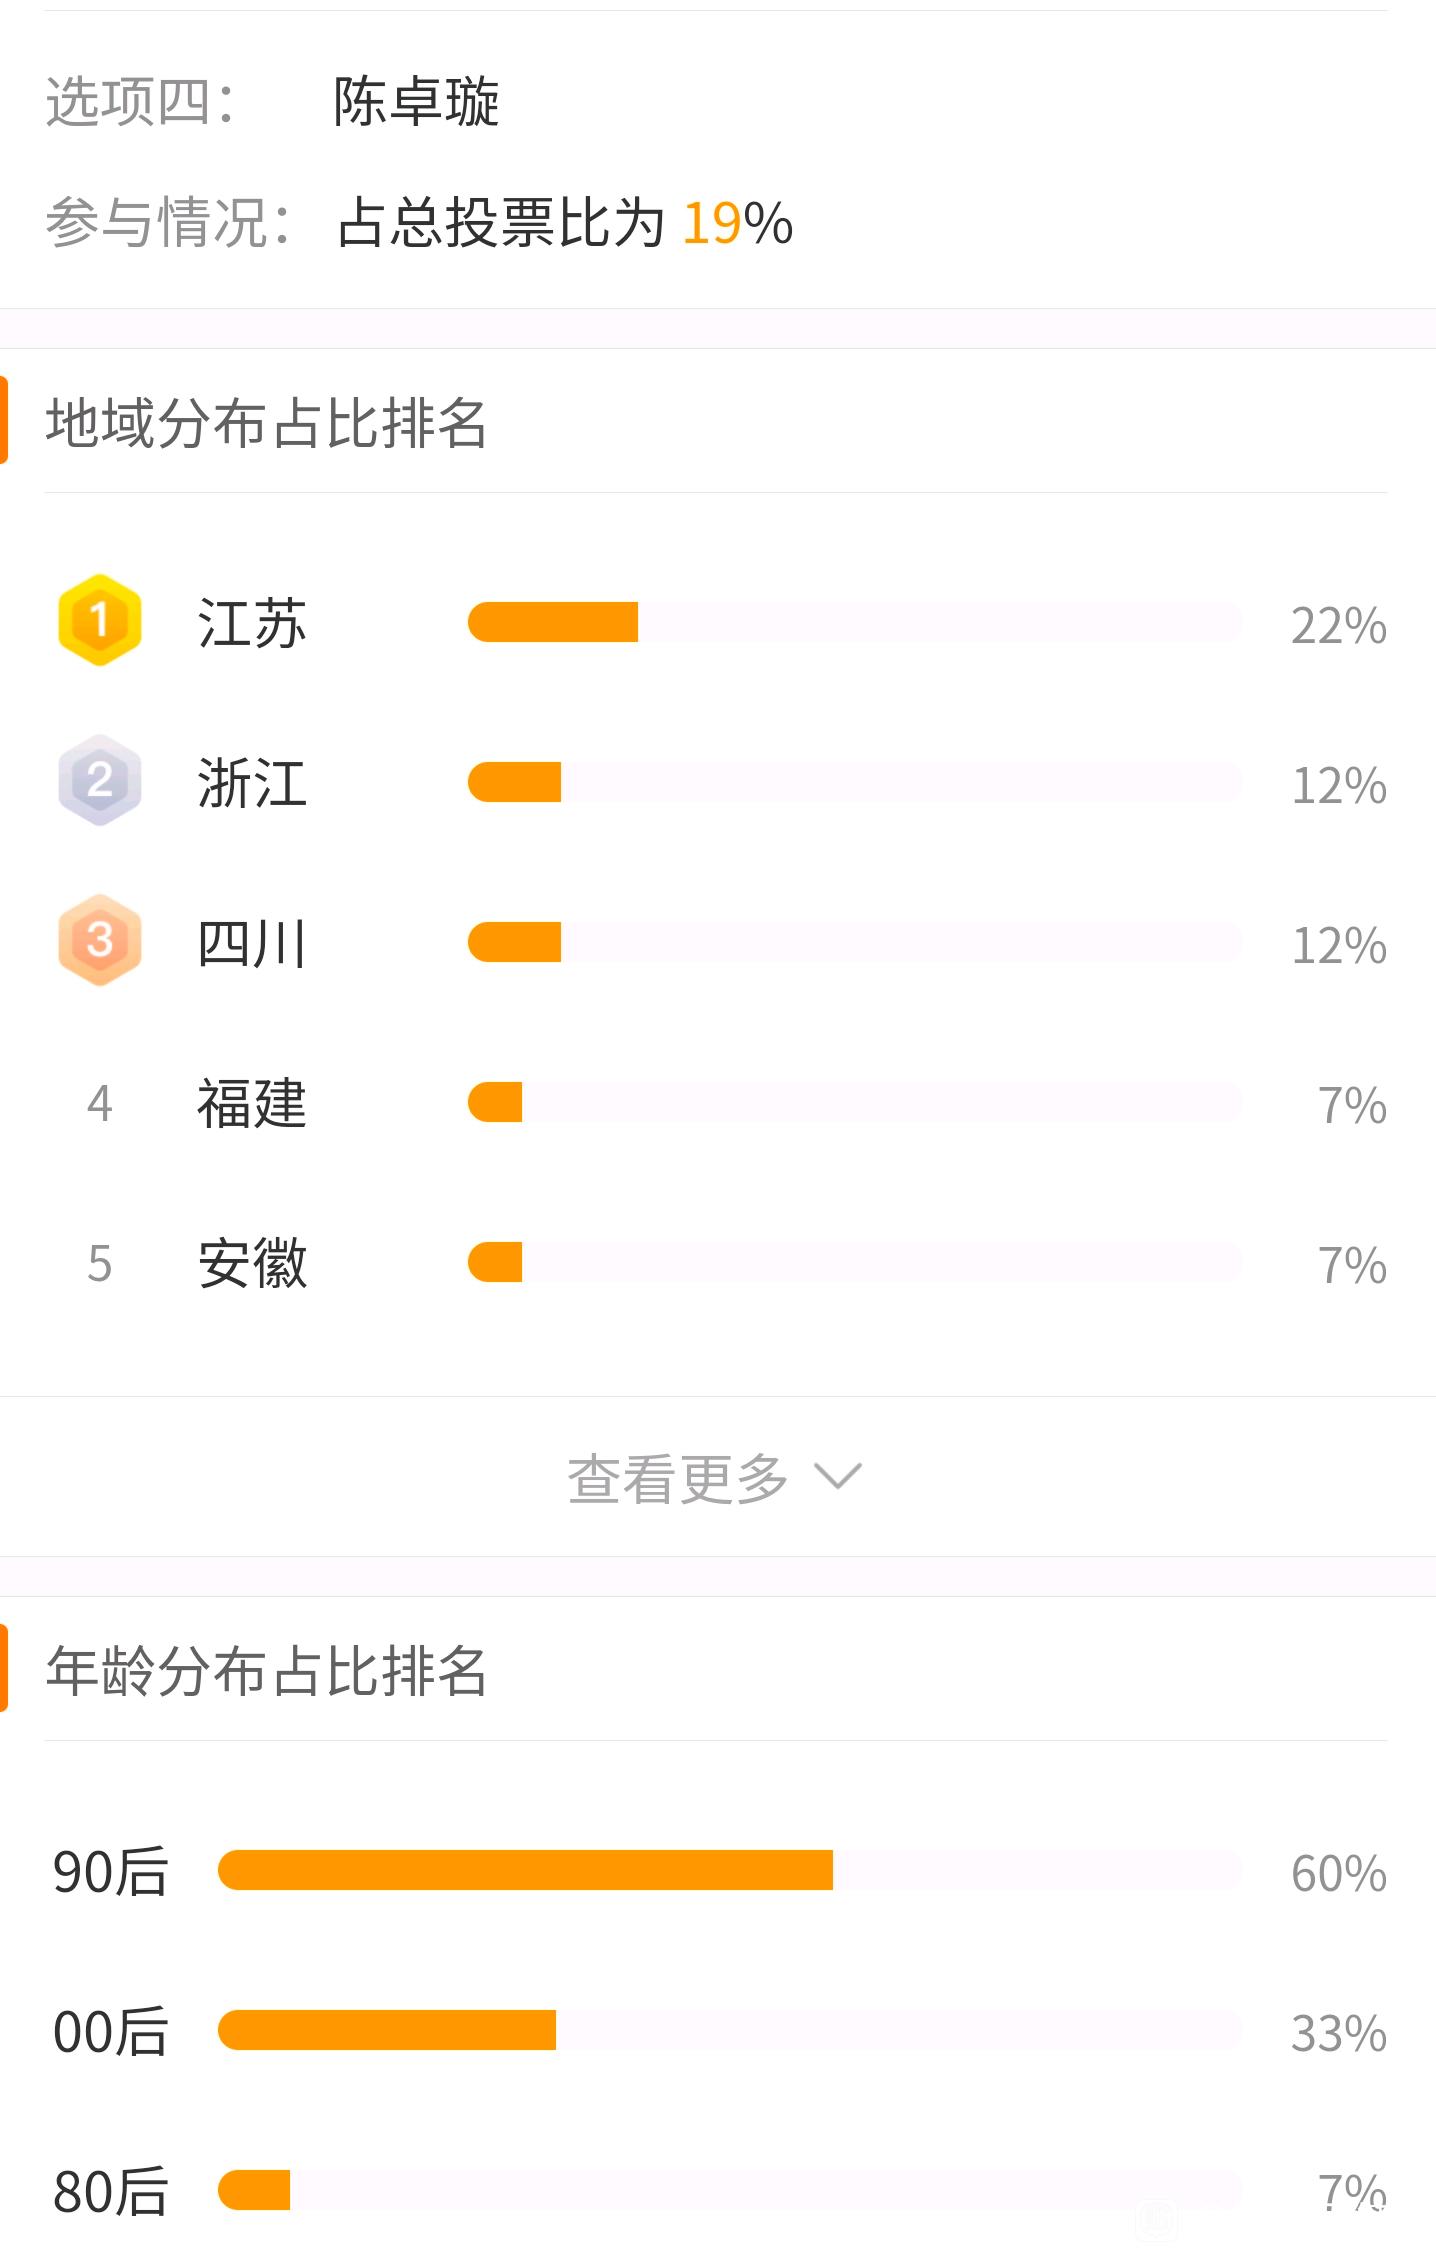Tap the 查看更多 text link
Image resolution: width=1436 pixels, height=2259 pixels.
678,1478
